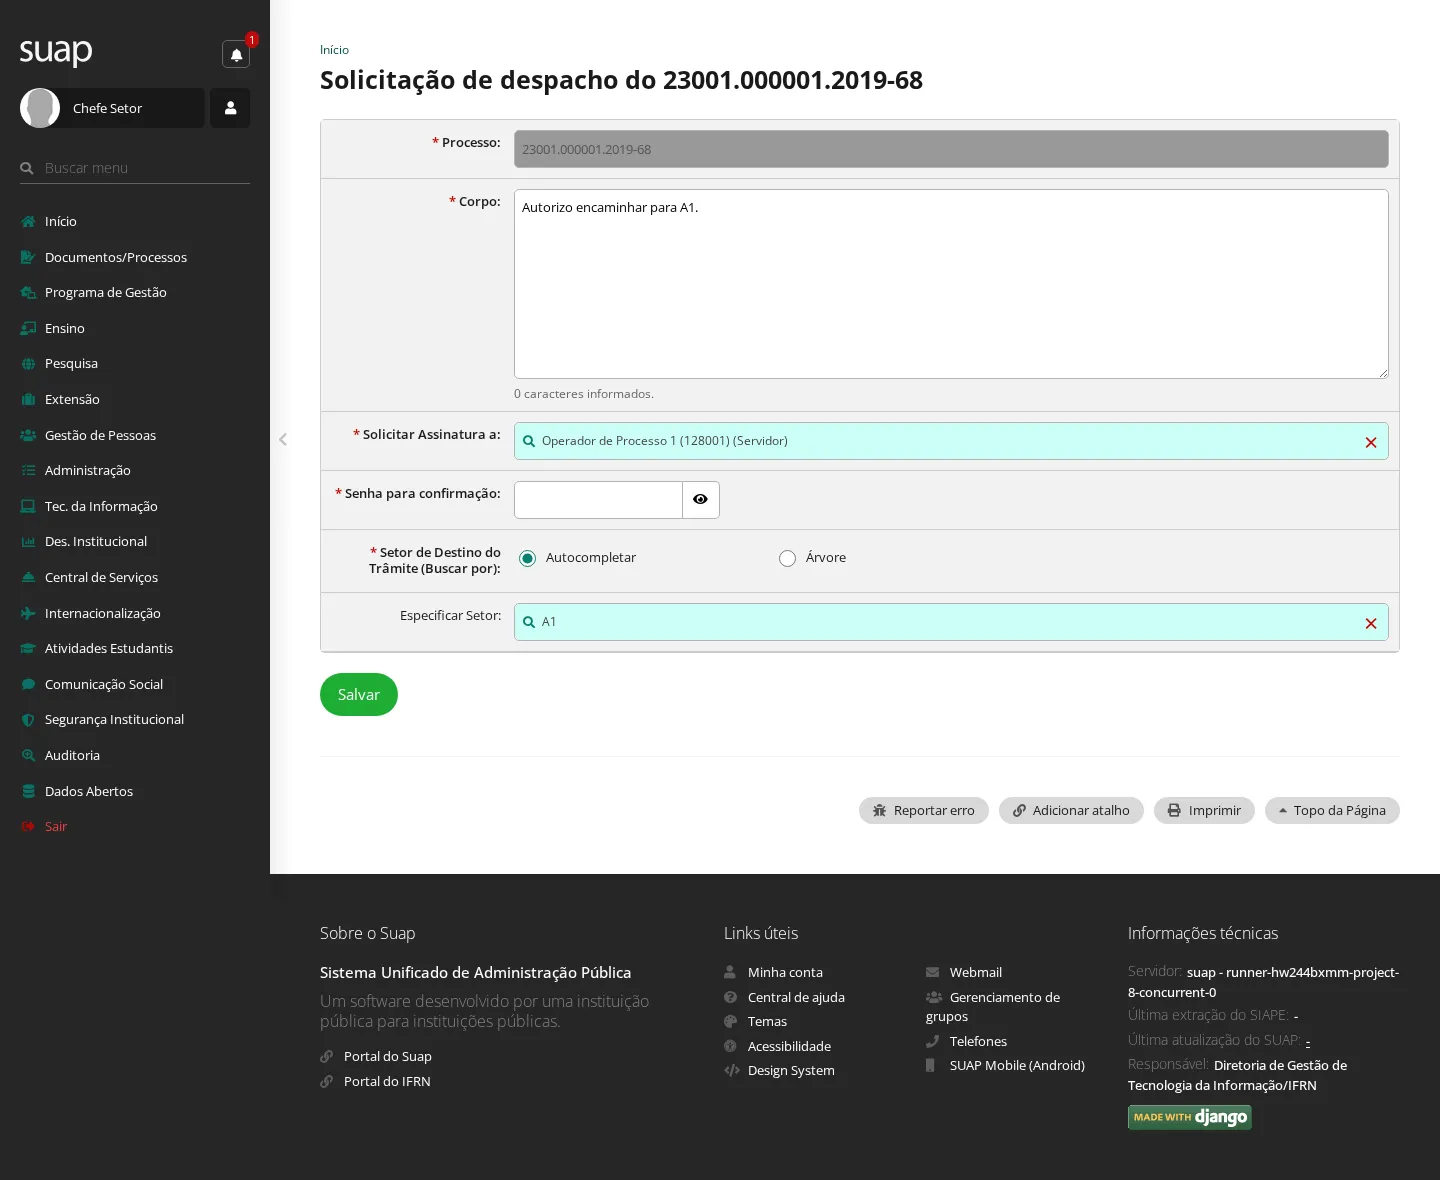Click Topo da Página button
This screenshot has width=1440, height=1180.
point(1332,811)
